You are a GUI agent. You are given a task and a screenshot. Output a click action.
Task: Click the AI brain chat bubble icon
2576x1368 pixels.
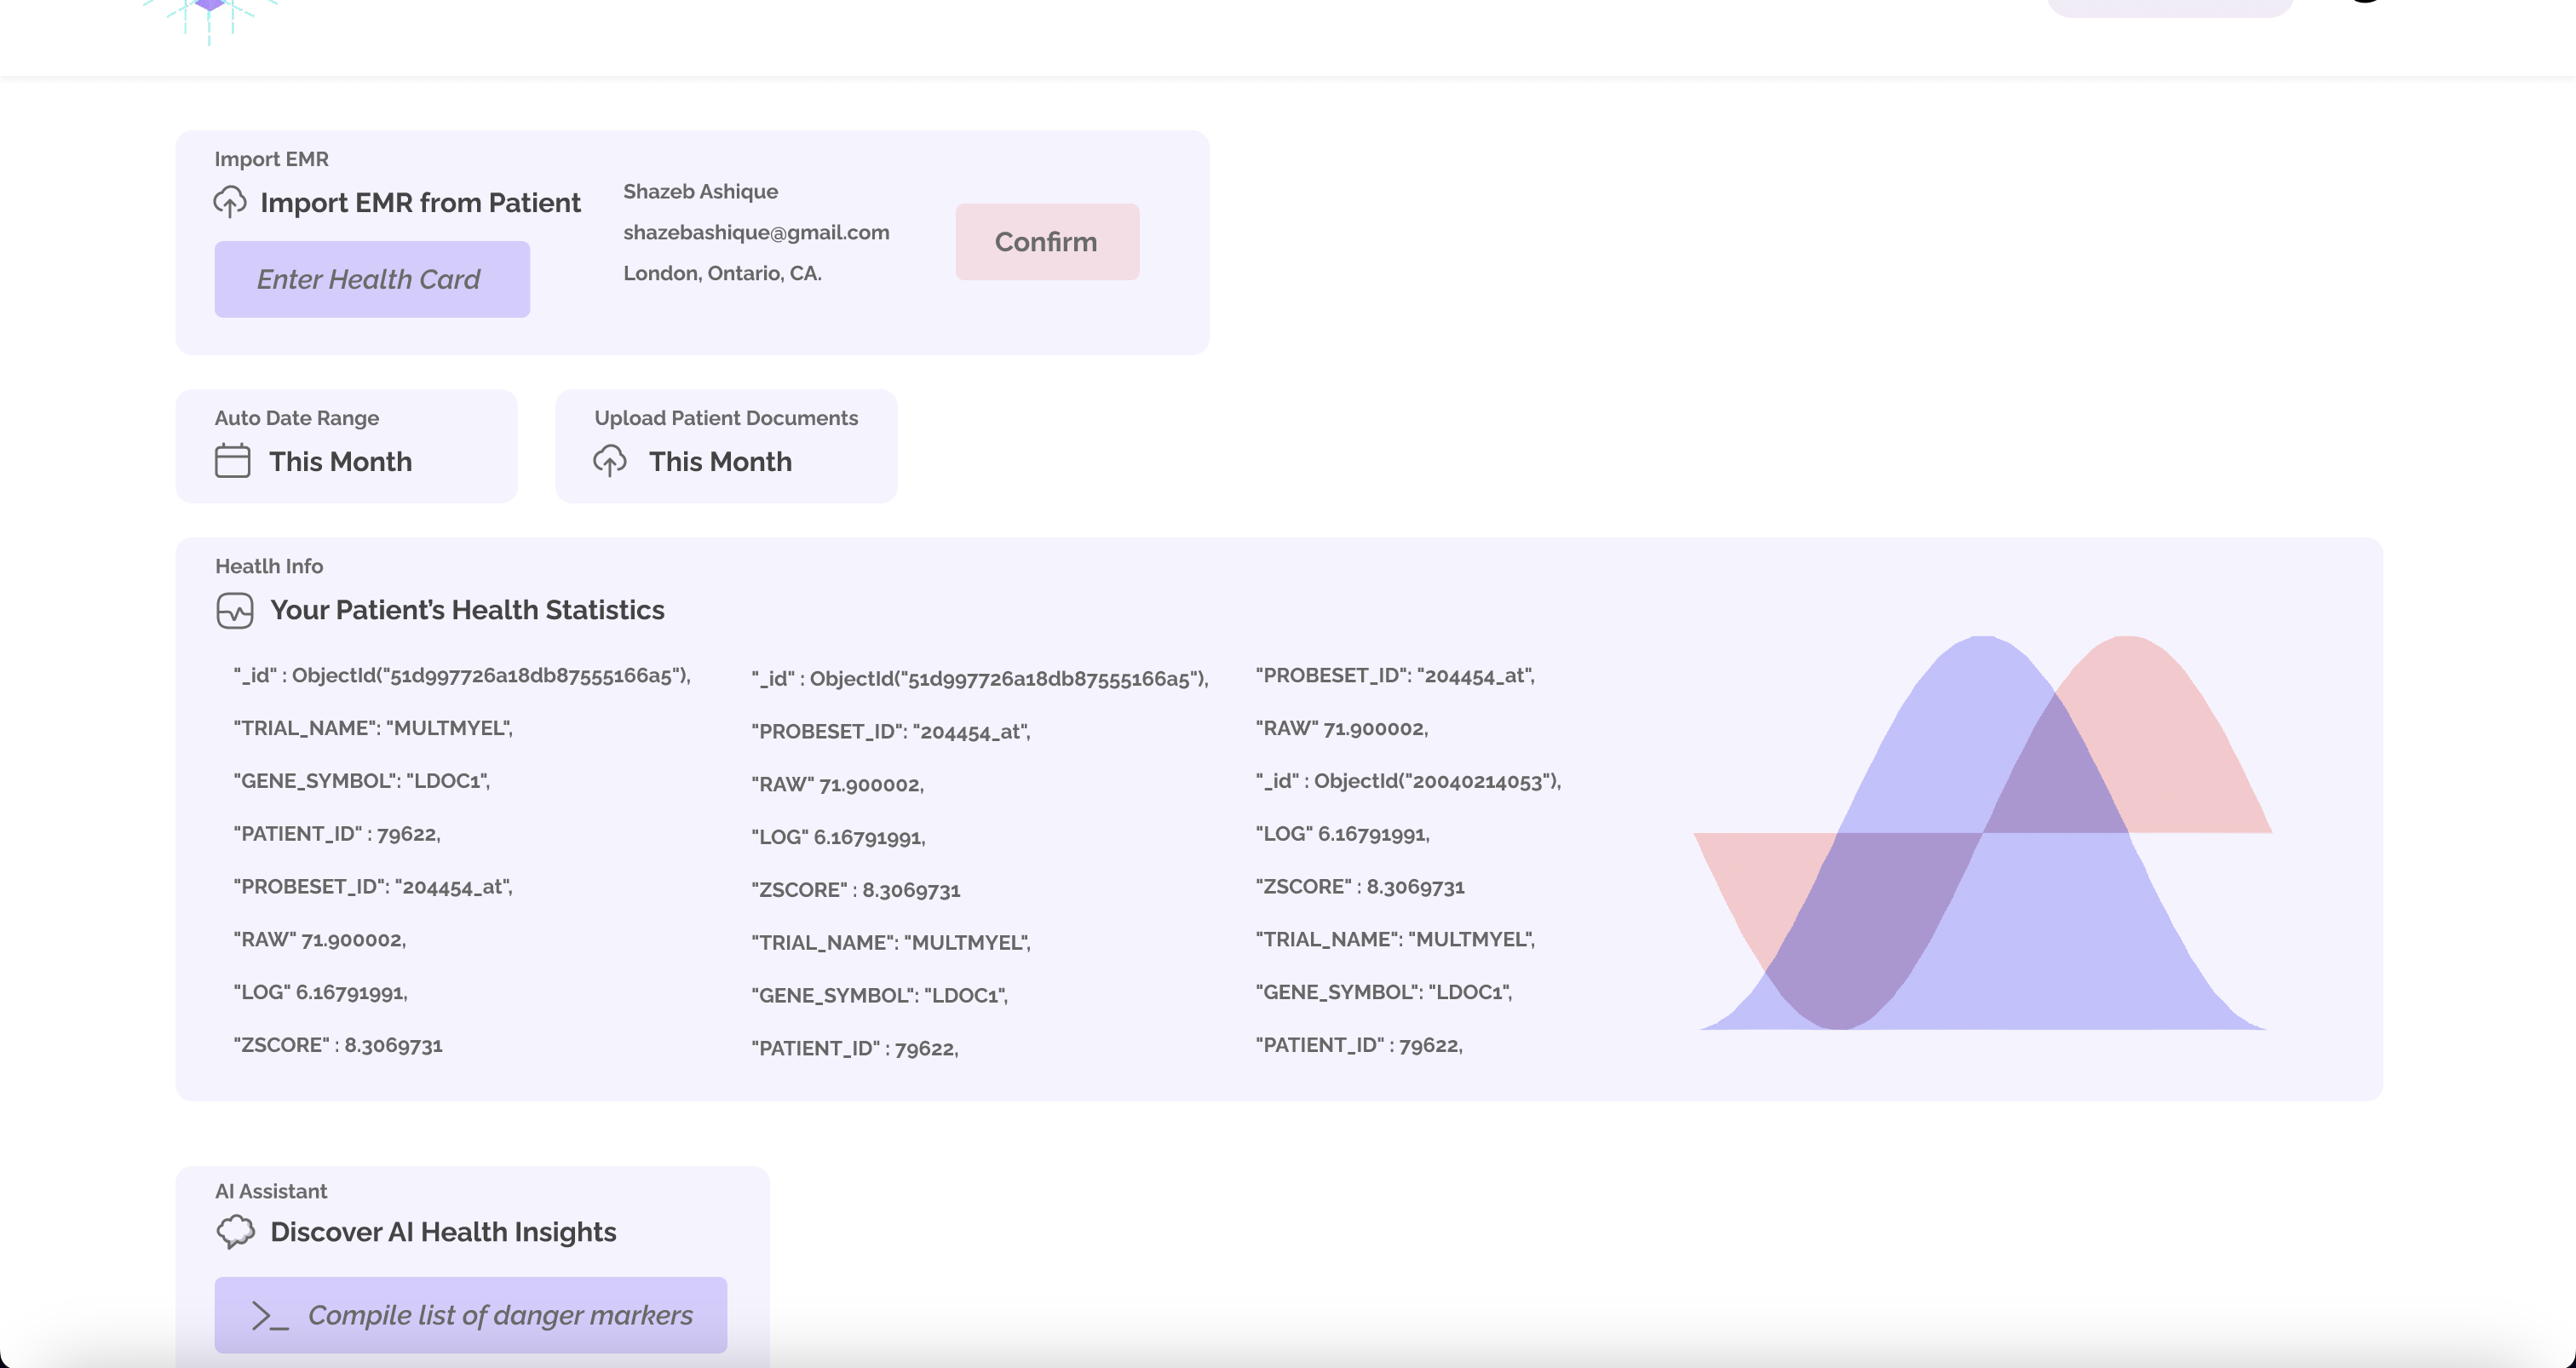pos(236,1231)
